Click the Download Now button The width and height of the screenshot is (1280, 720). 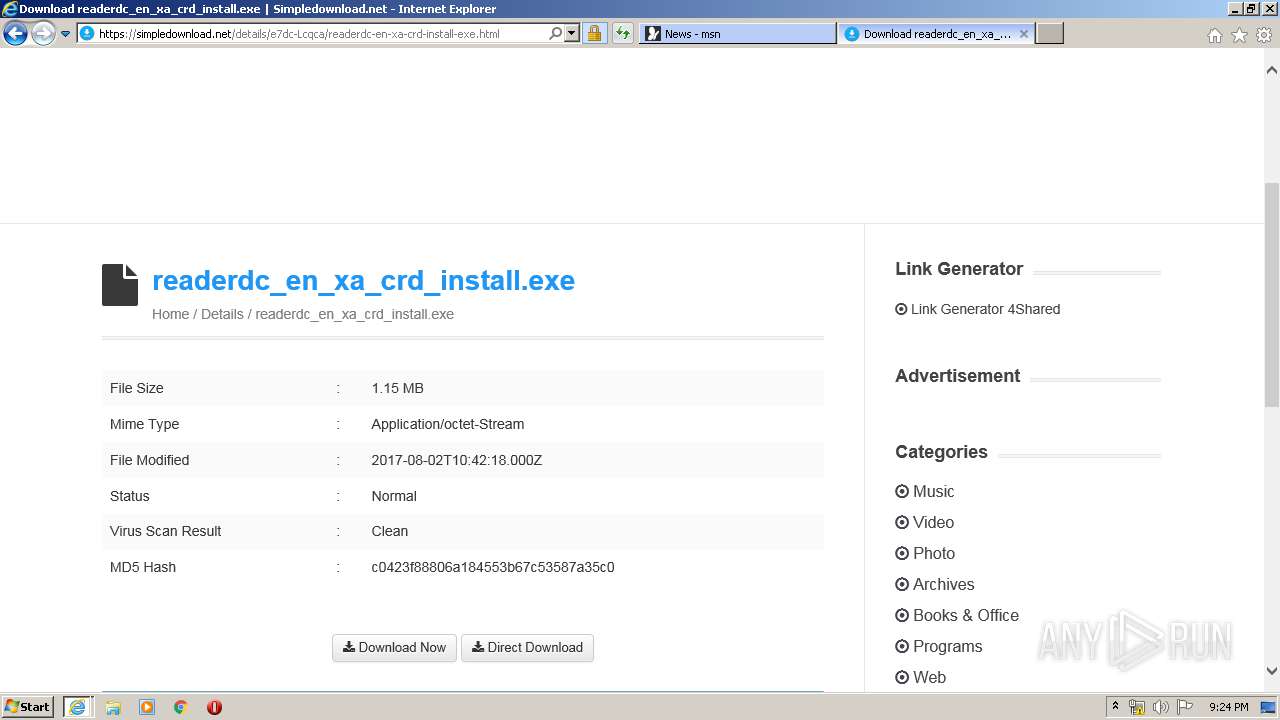[394, 648]
